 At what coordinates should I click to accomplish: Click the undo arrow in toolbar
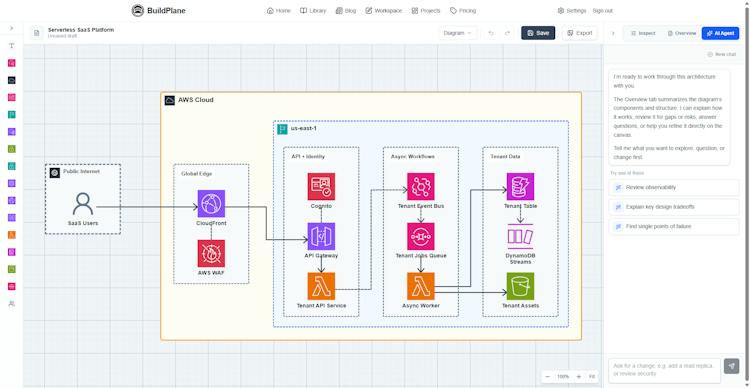point(491,33)
